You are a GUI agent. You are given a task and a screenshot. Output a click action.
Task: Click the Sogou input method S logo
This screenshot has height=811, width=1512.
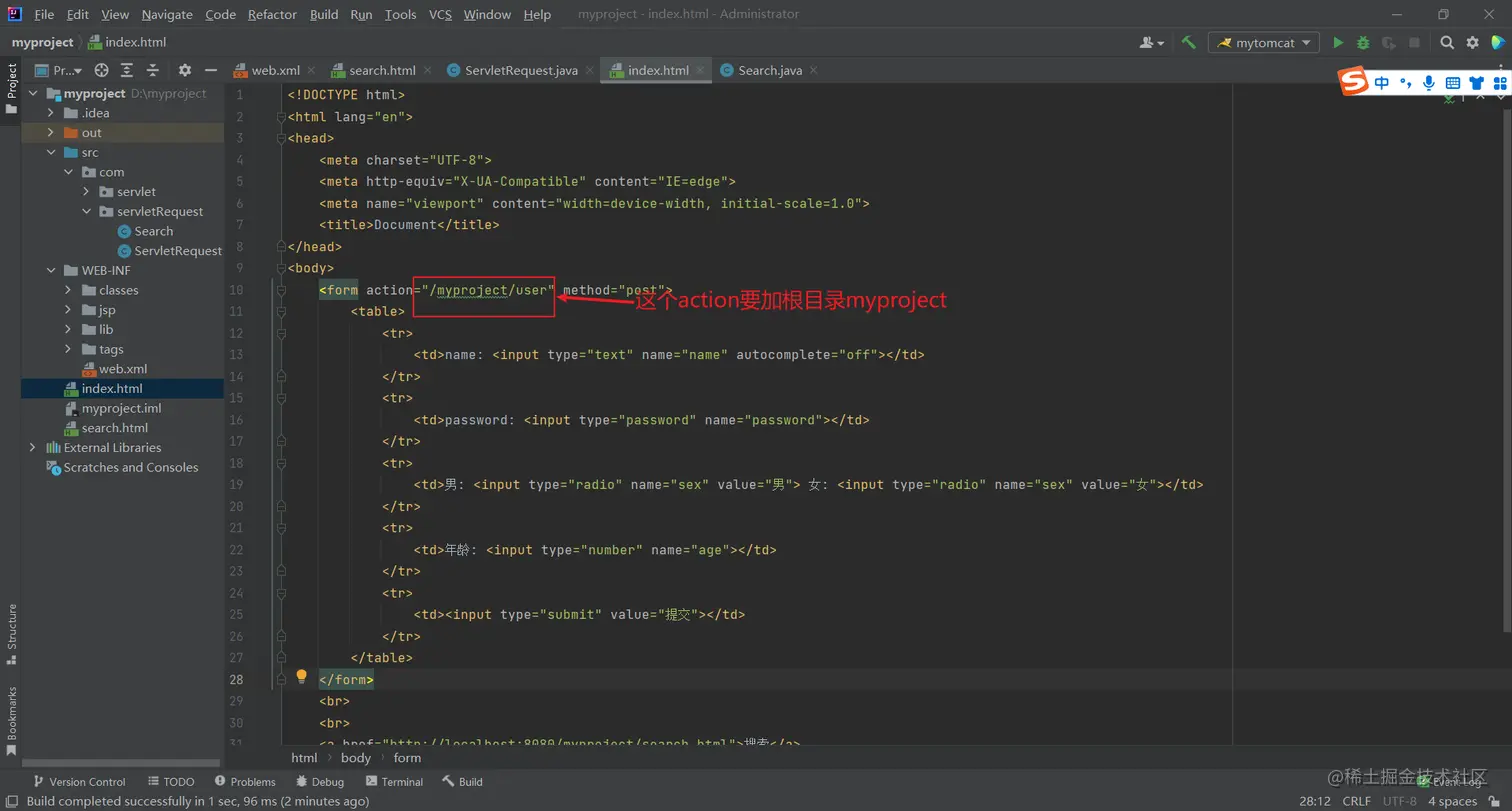pos(1354,82)
